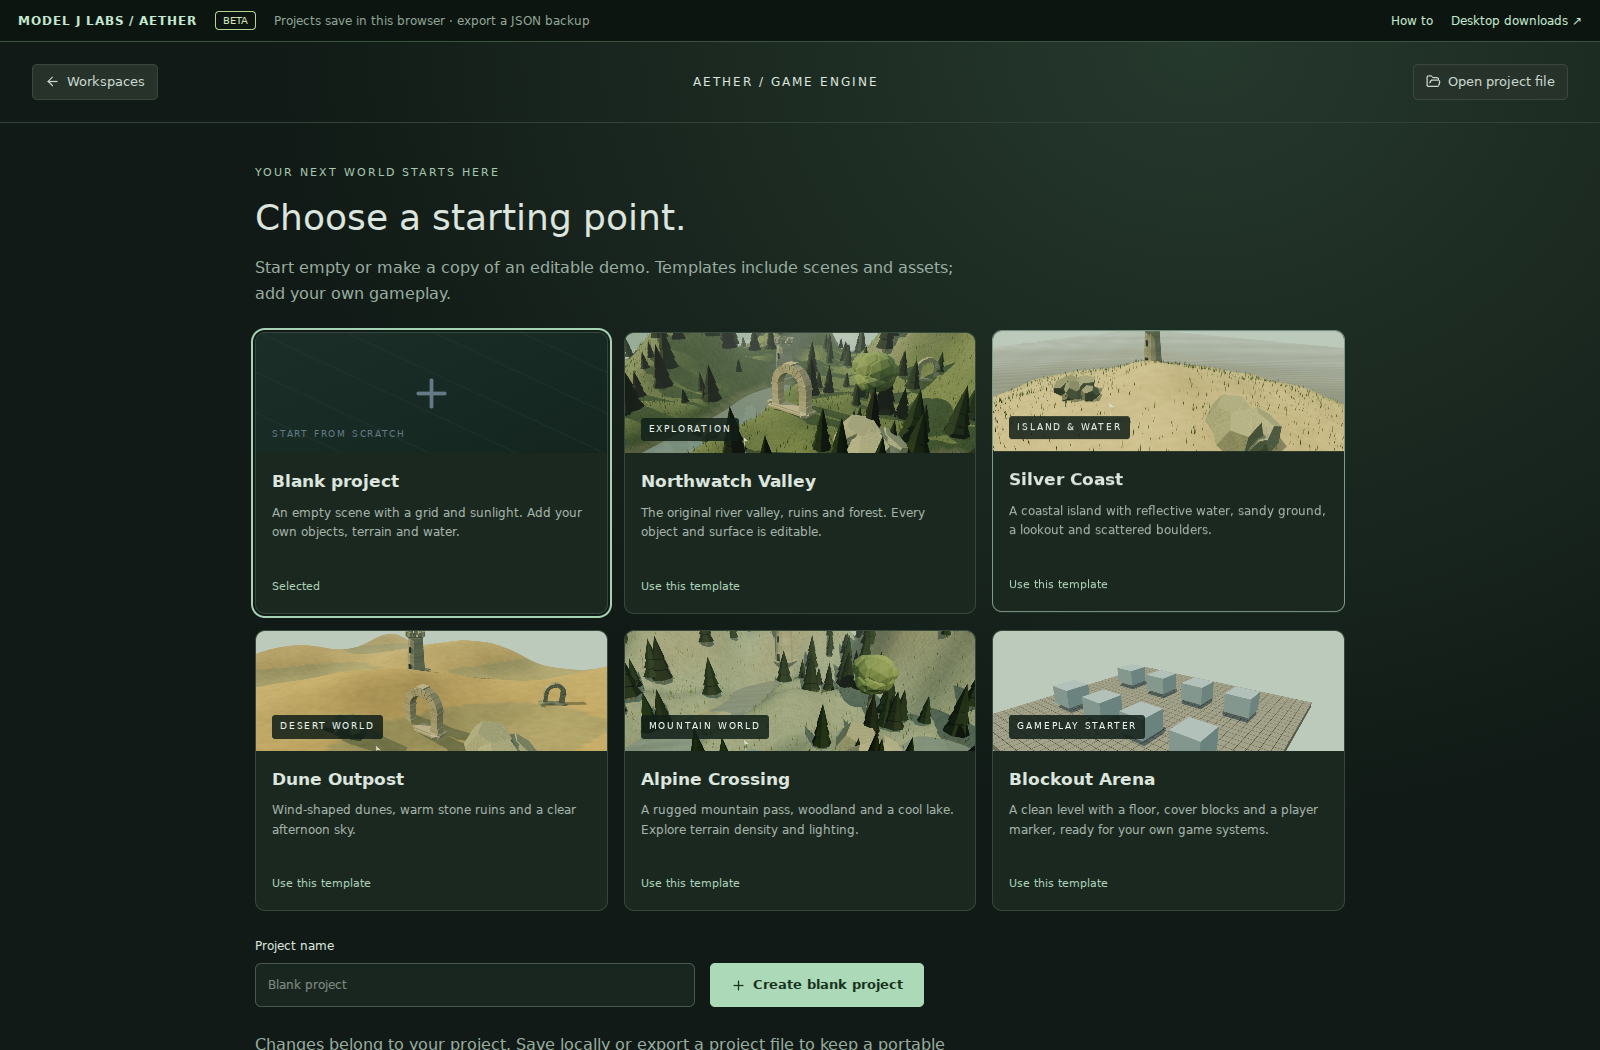Click the Dune Outpost title

coord(338,779)
